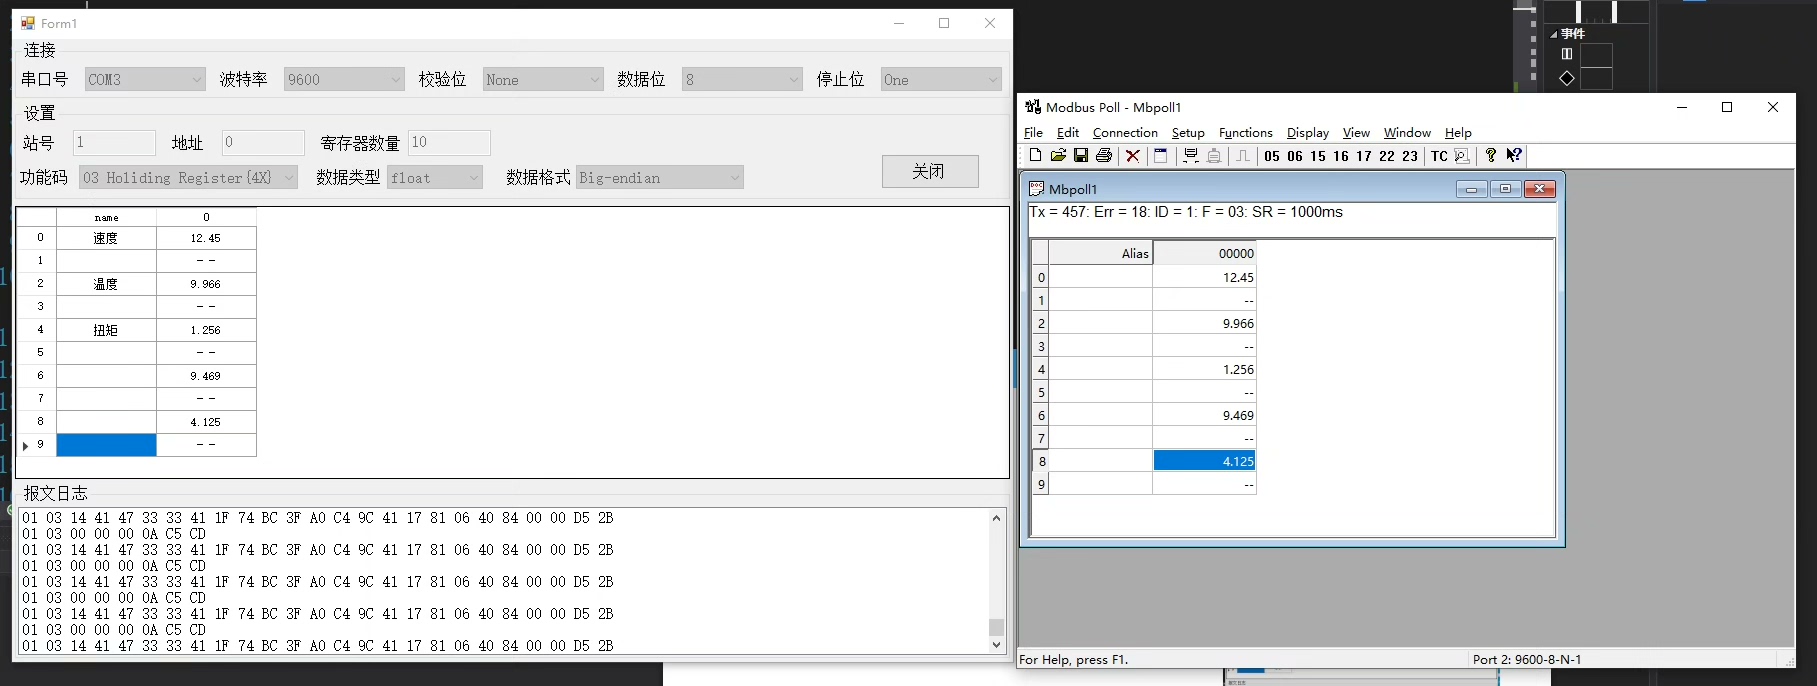This screenshot has height=686, width=1817.
Task: Click the 地址 input field
Action: (263, 142)
